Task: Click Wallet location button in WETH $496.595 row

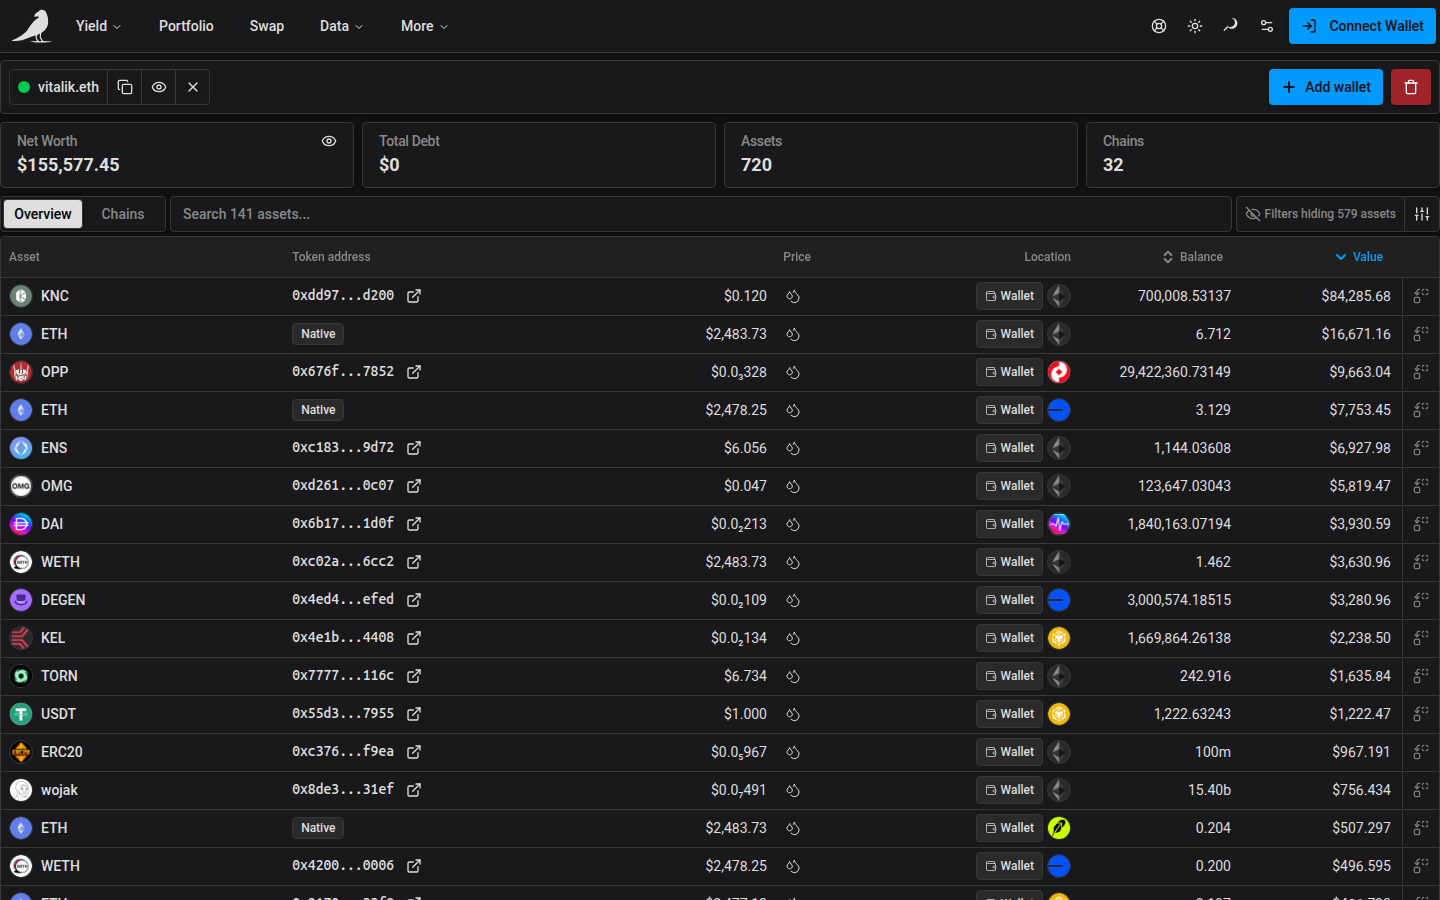Action: [x=1009, y=866]
